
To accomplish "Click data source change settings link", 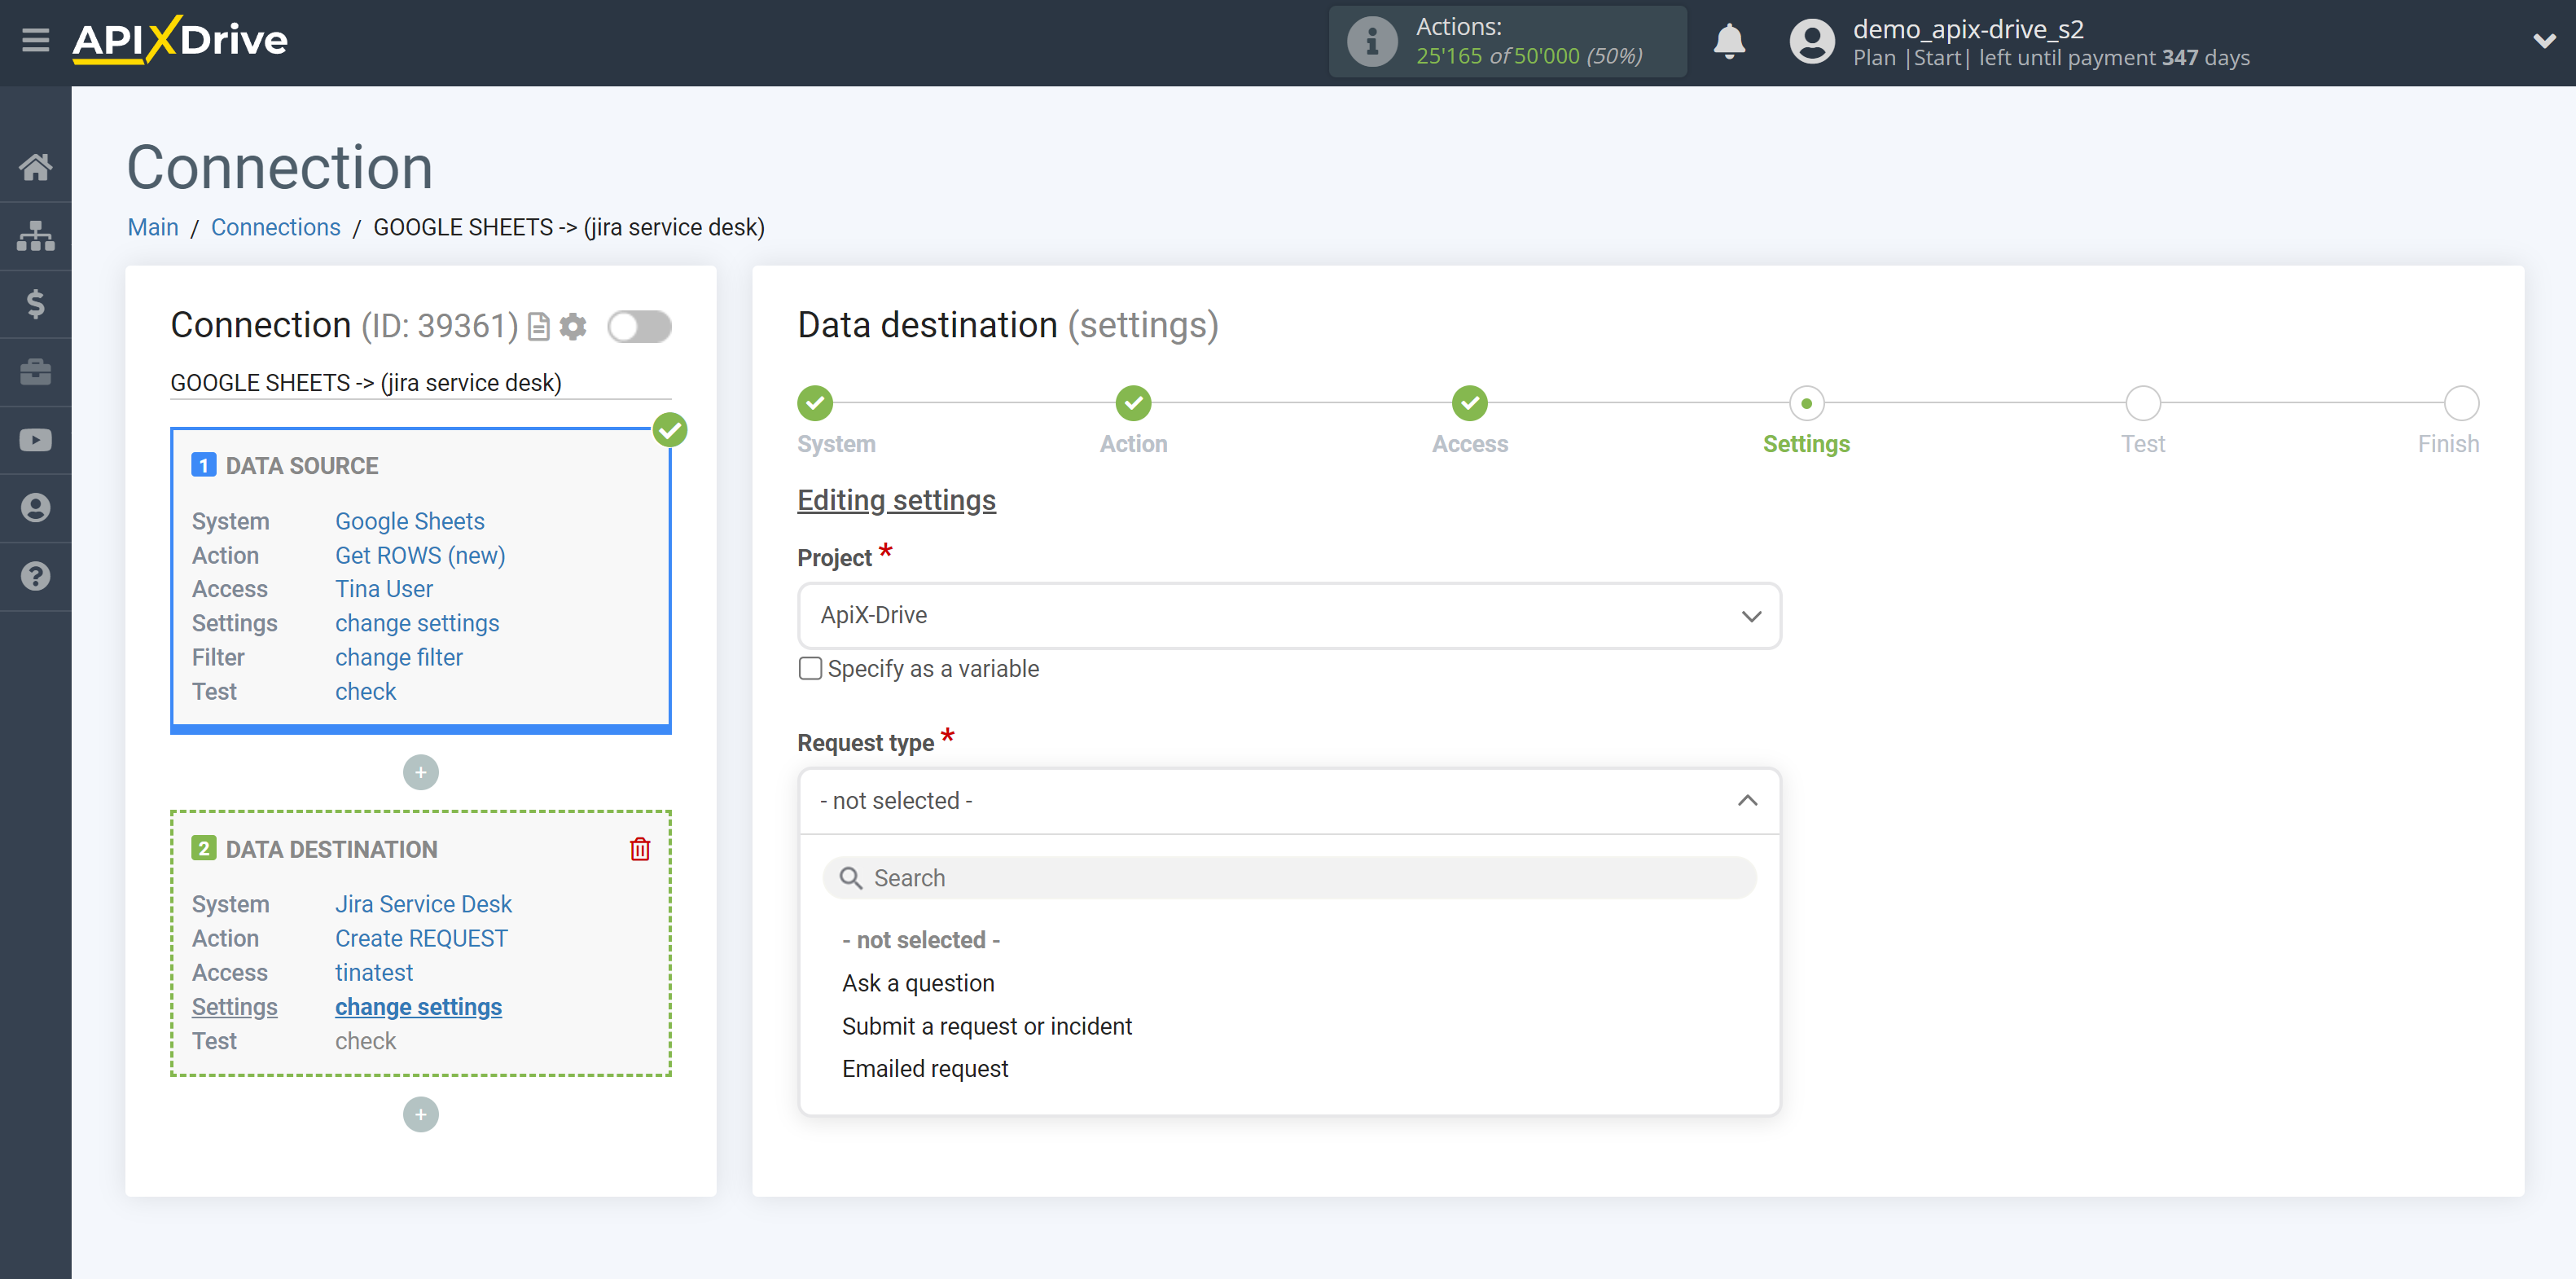I will [417, 623].
